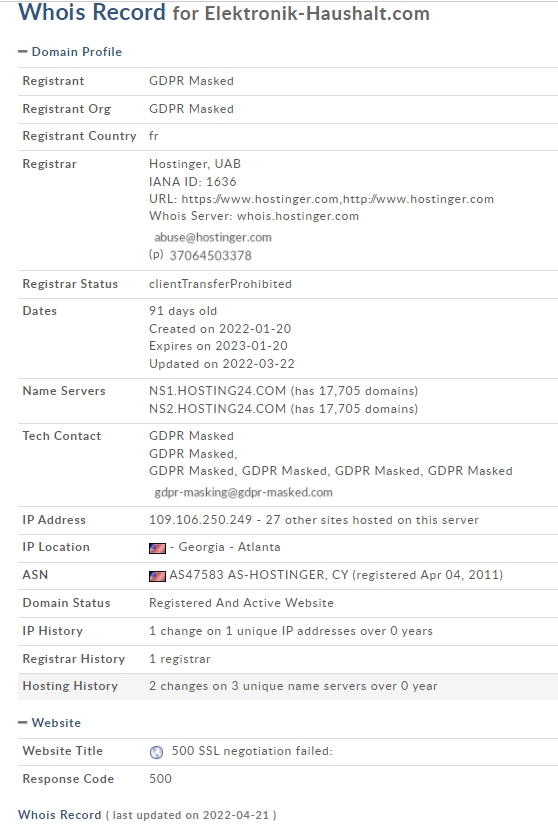
Task: Click the abuse@hostinger.com email
Action: pos(213,237)
